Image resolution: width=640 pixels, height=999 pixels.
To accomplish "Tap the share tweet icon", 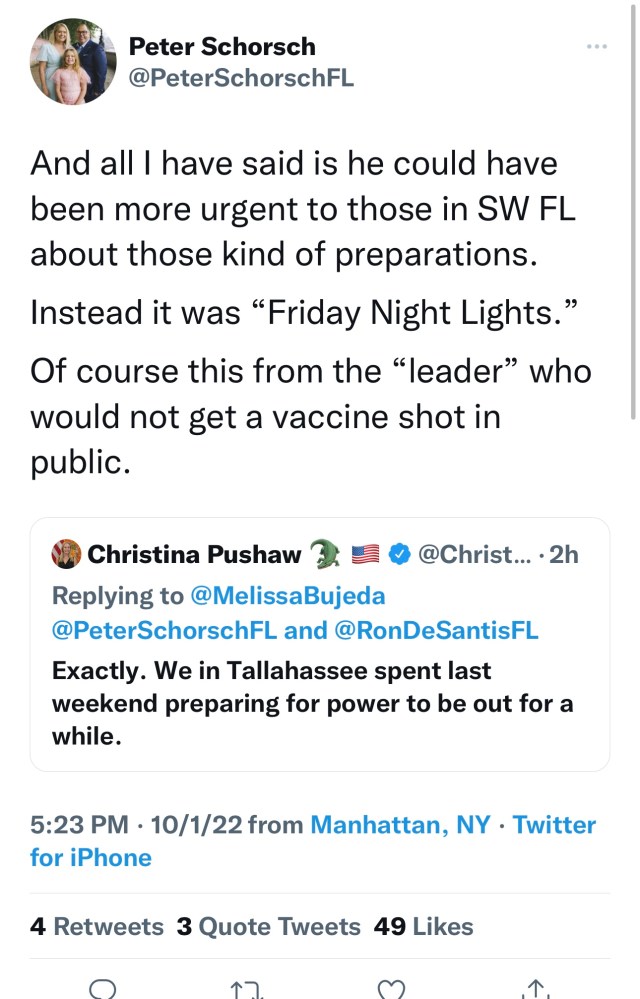I will tap(537, 989).
